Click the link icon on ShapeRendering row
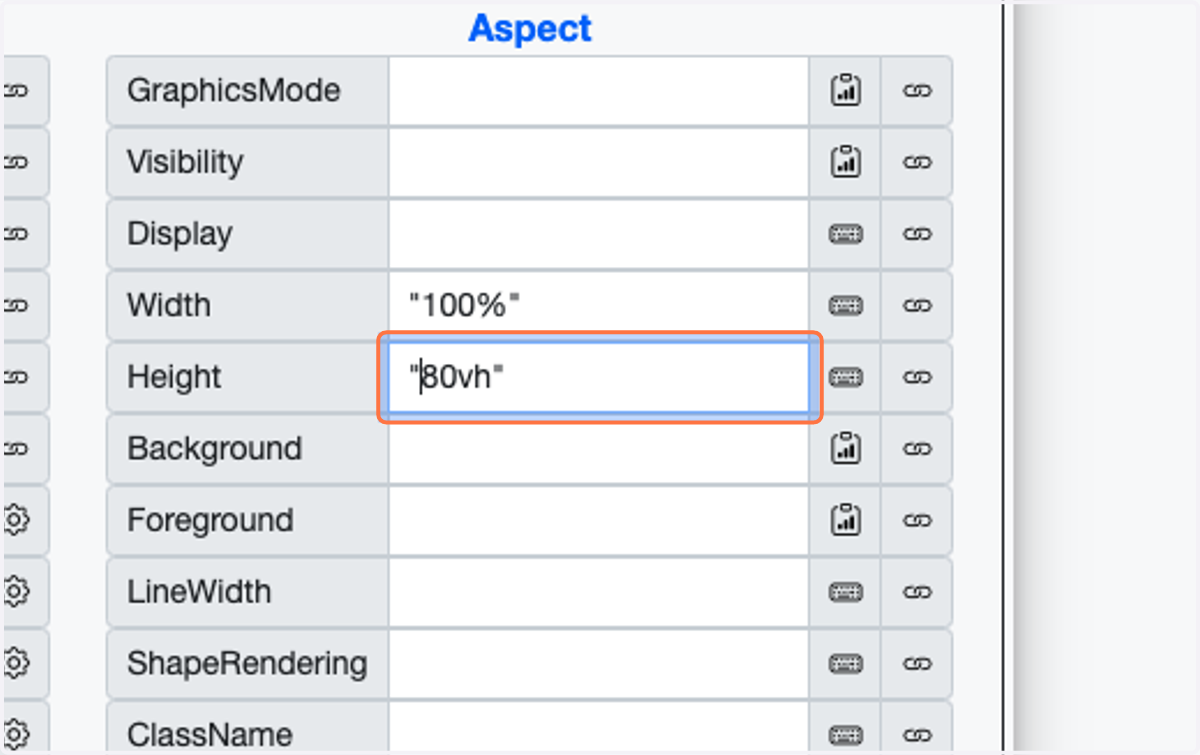 (x=917, y=664)
